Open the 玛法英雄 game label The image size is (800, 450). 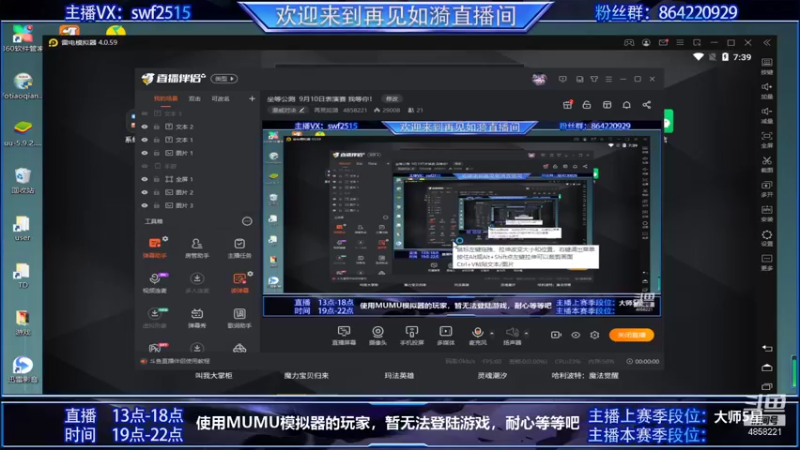[399, 376]
